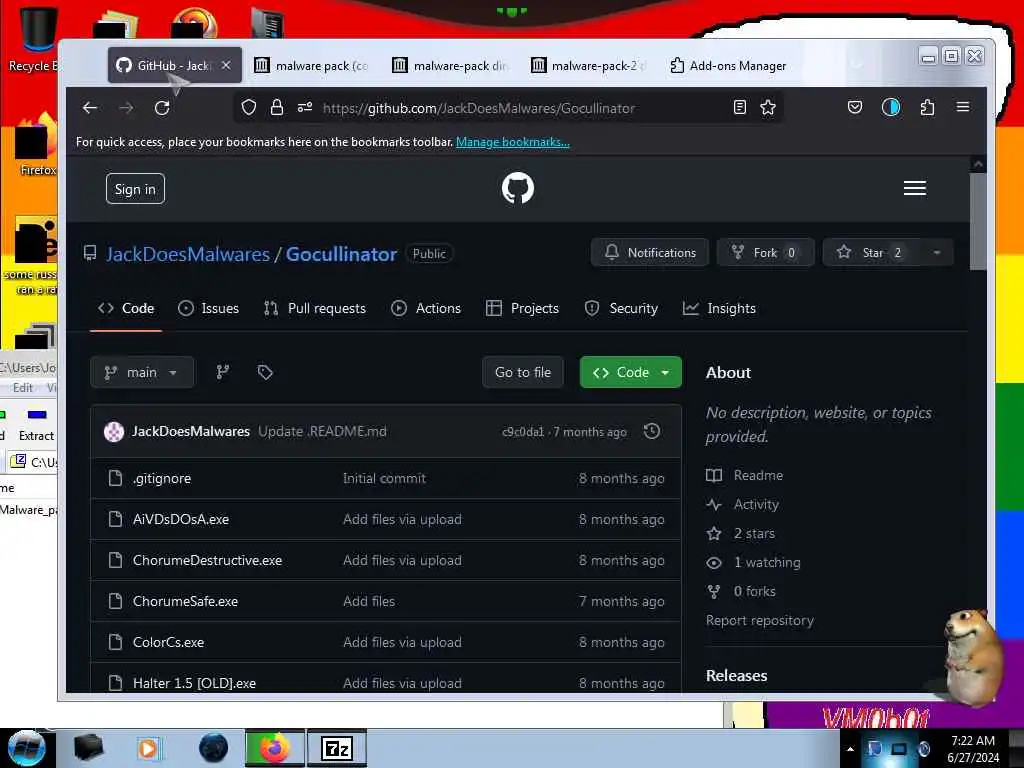Click the taskbar clock showing 7:22 AM
This screenshot has width=1024, height=768.
click(973, 749)
